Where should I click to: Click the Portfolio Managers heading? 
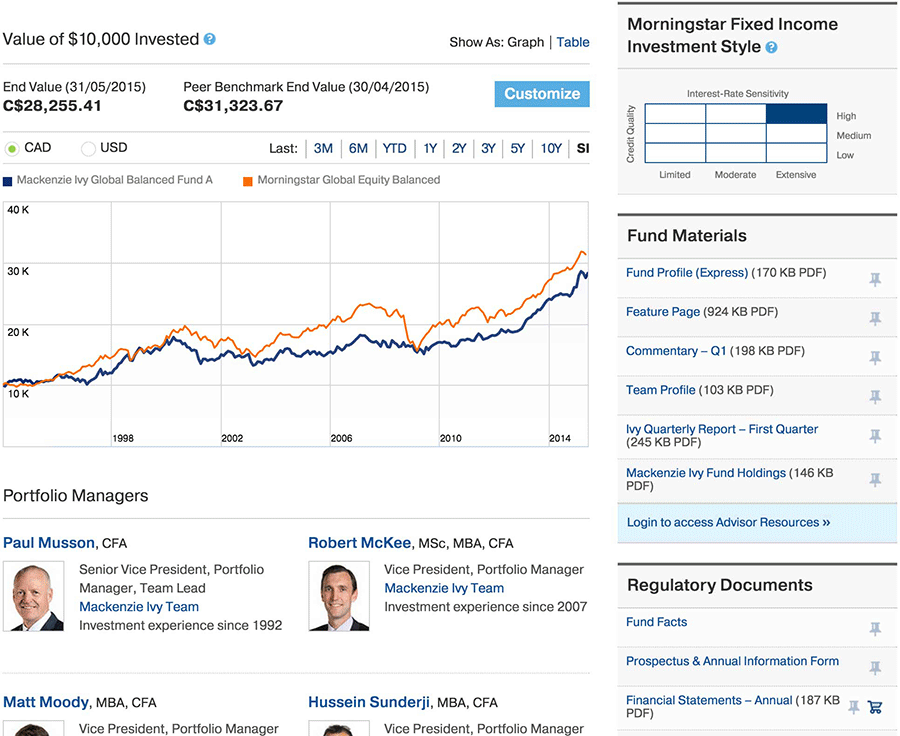pos(76,495)
